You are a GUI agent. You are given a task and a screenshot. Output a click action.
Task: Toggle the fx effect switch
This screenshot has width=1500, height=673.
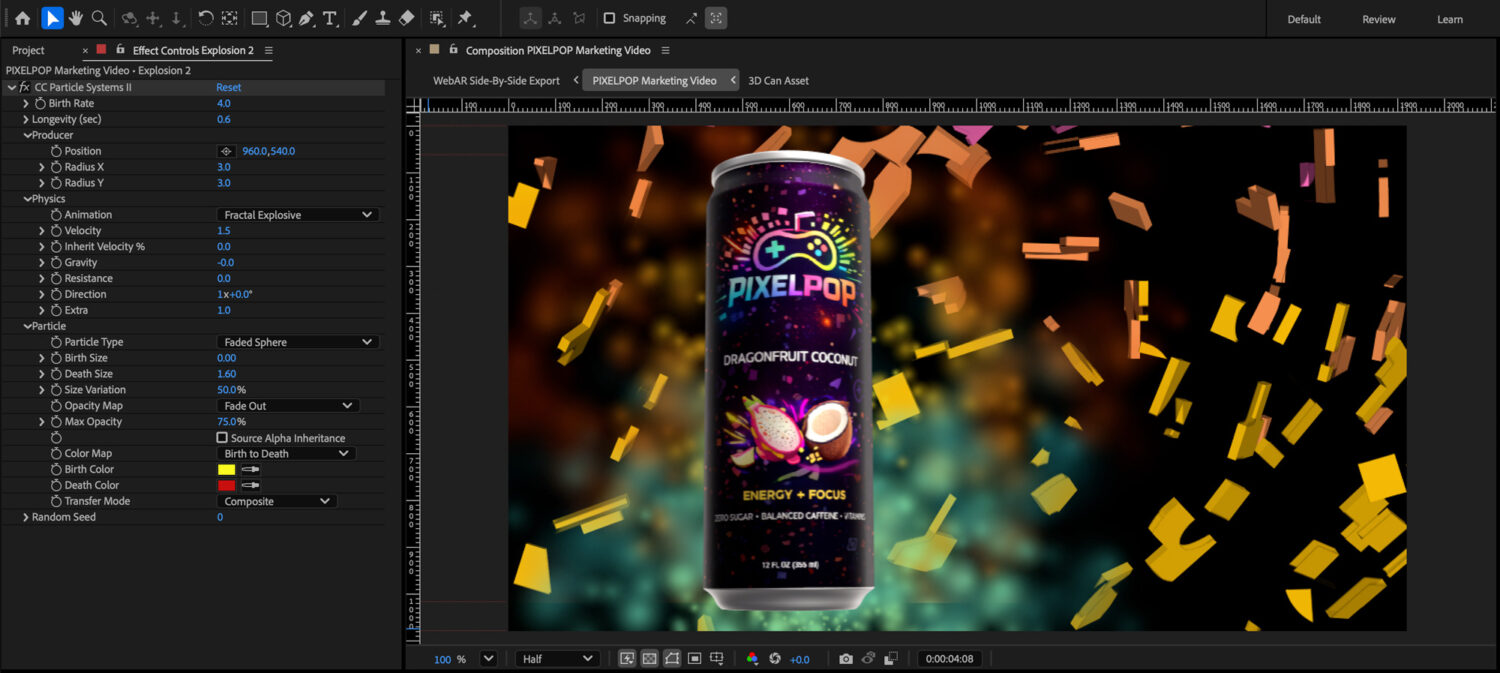tap(24, 87)
